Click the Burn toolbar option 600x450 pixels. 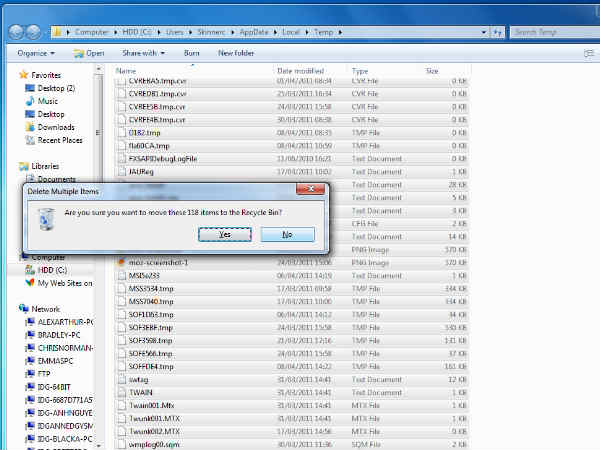click(x=192, y=53)
